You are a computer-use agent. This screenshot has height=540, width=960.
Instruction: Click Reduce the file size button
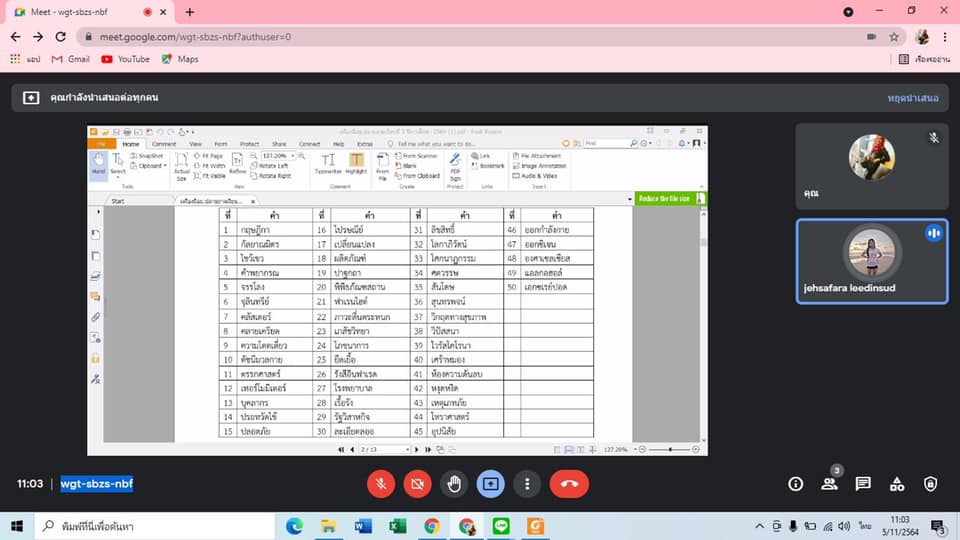[x=664, y=199]
